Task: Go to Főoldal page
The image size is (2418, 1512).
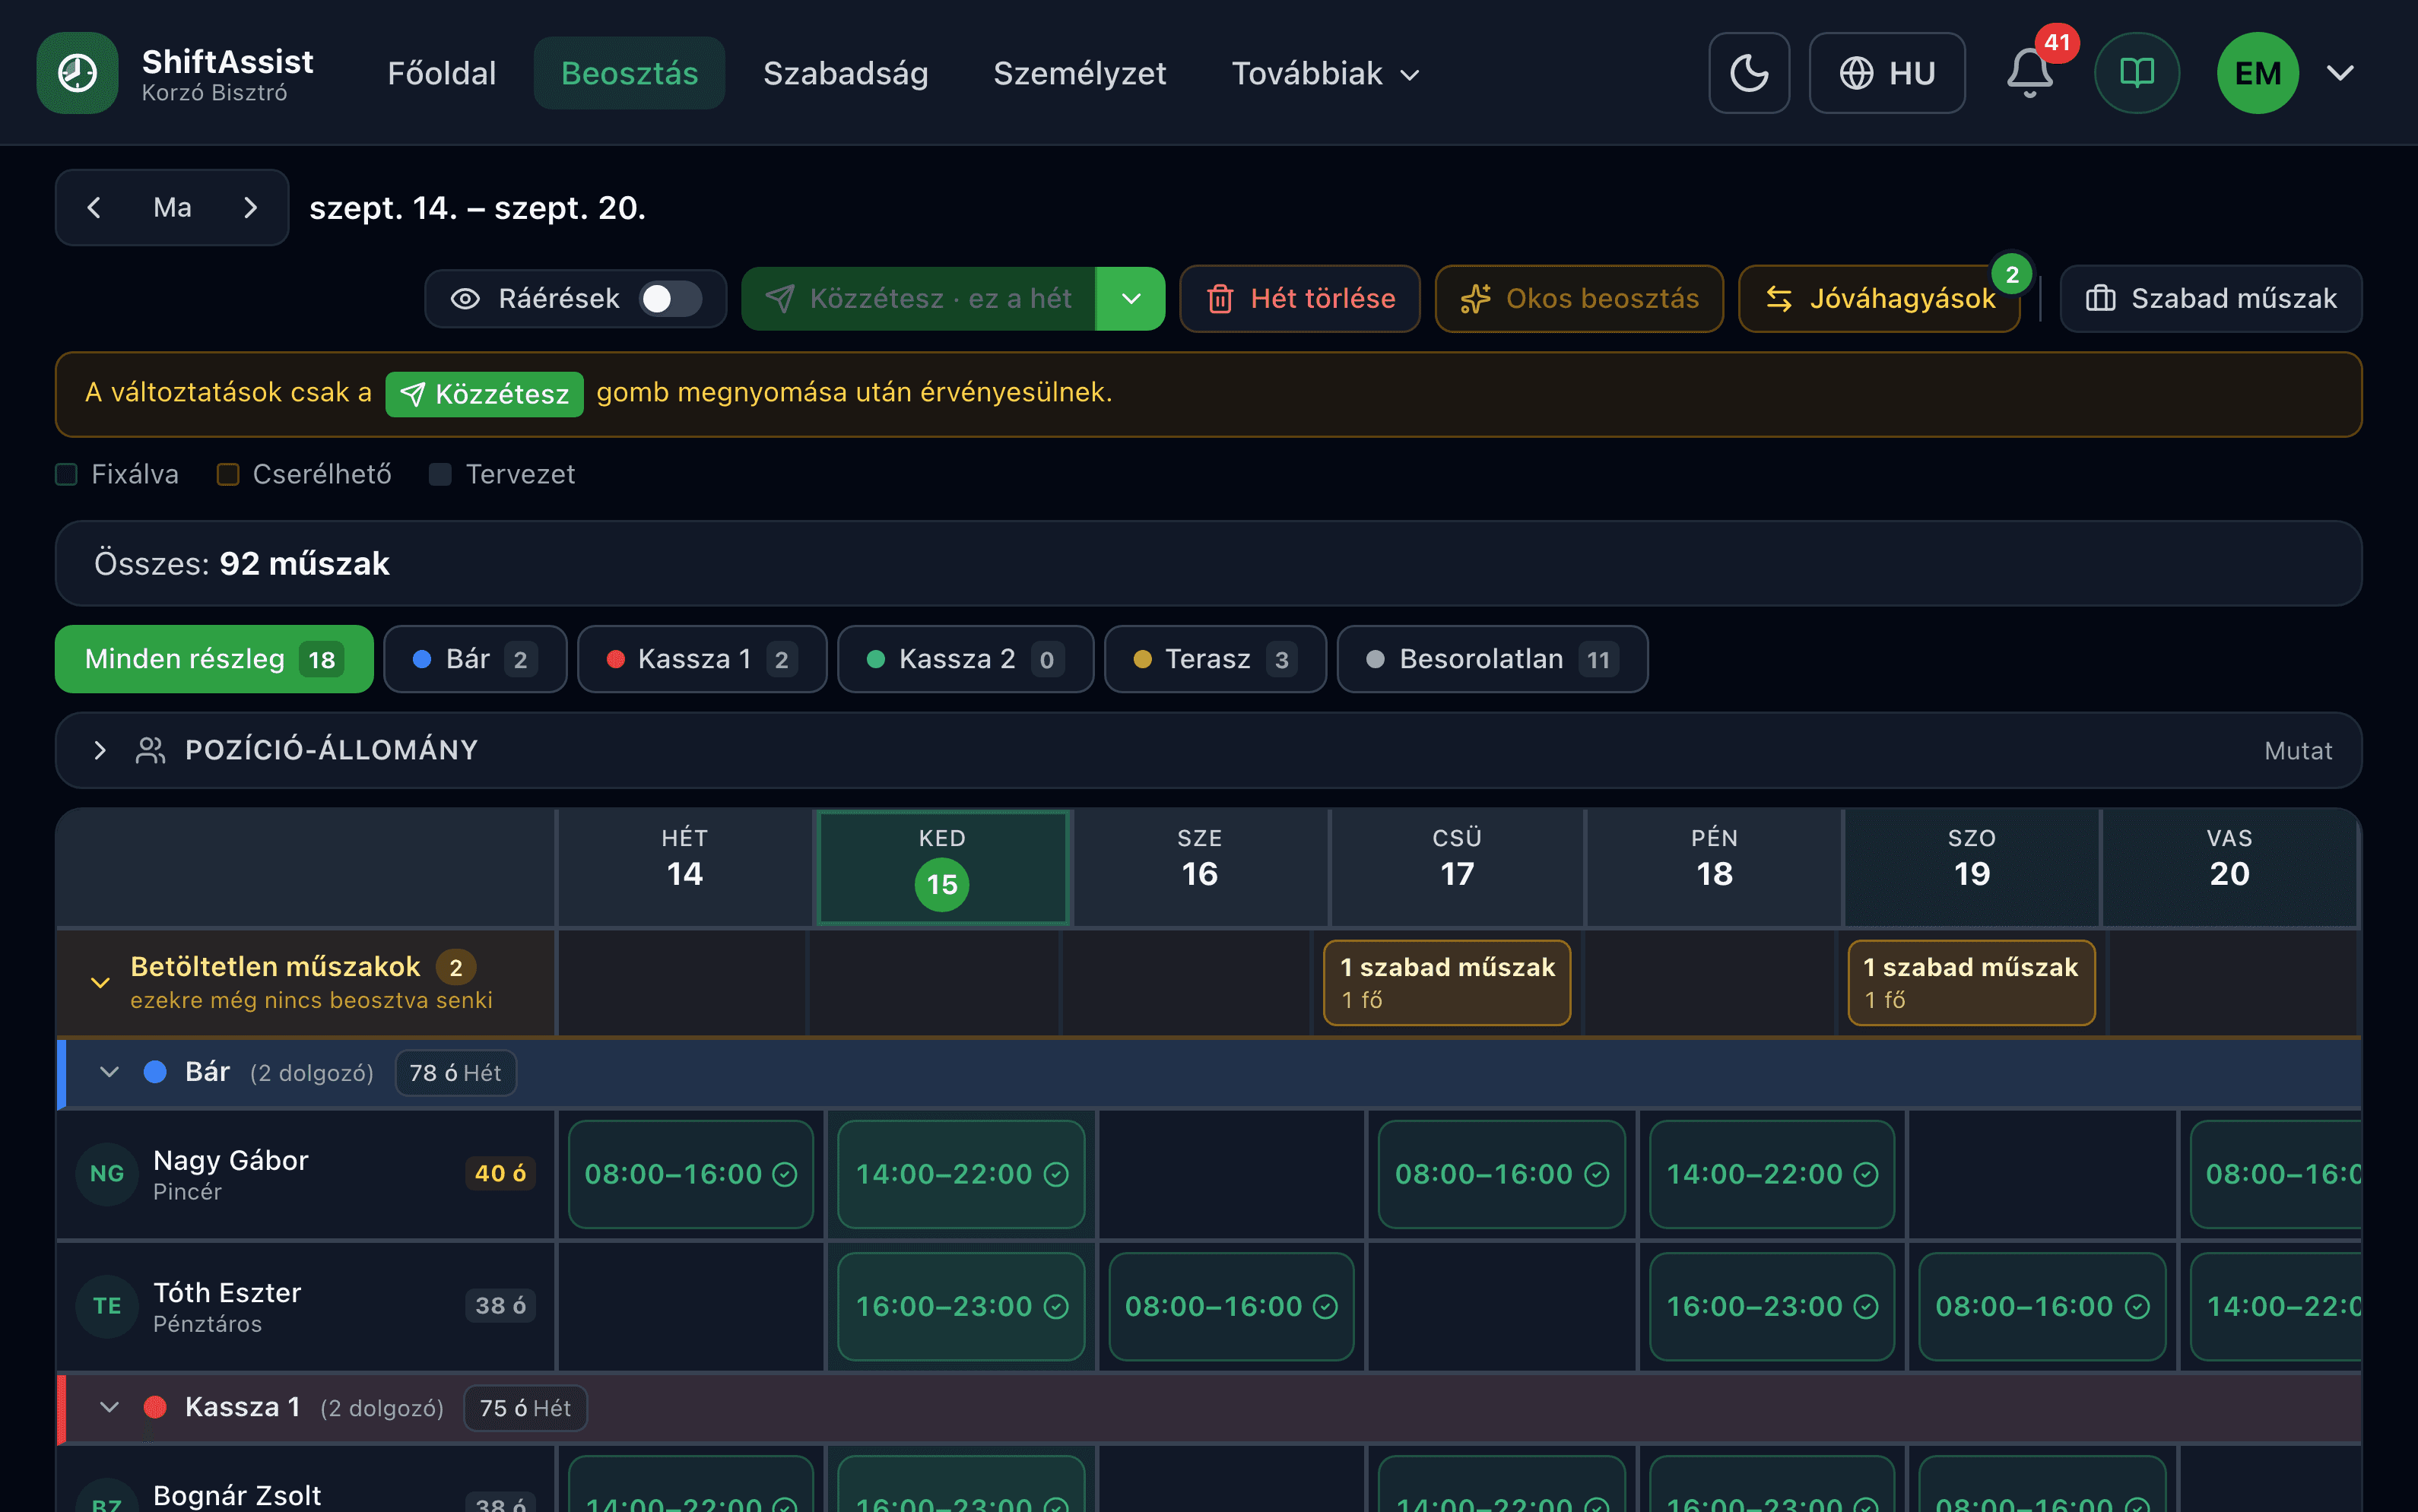Action: 442,73
